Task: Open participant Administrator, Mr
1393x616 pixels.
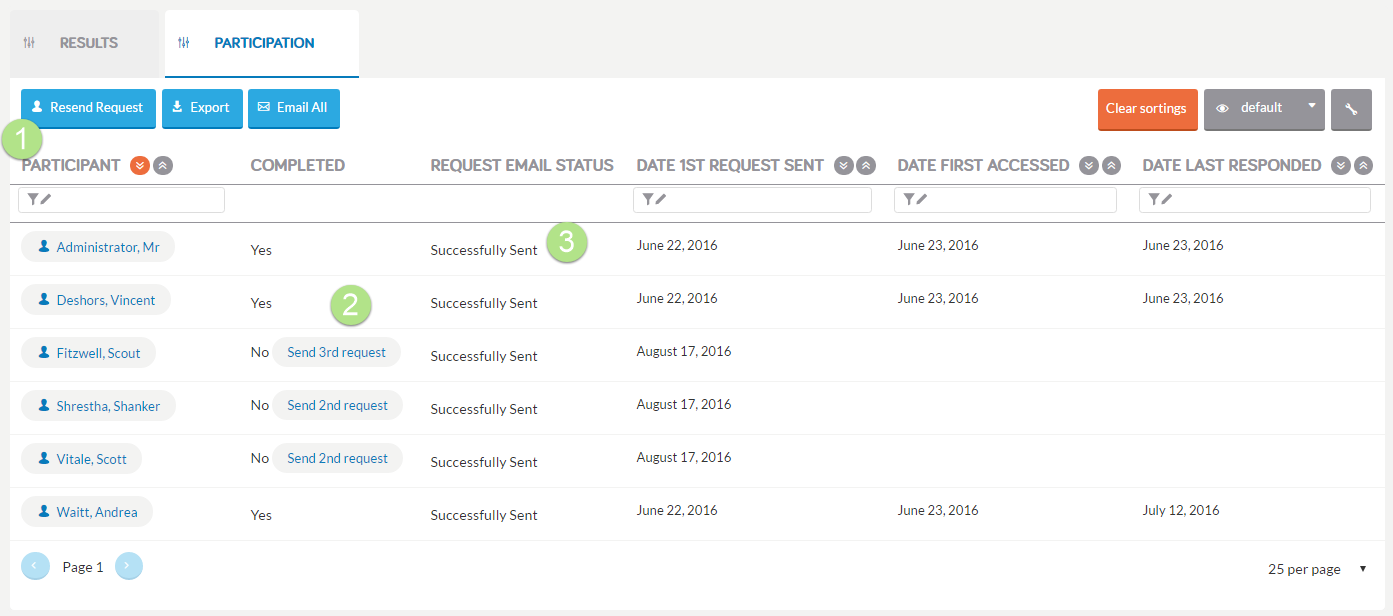Action: tap(98, 247)
